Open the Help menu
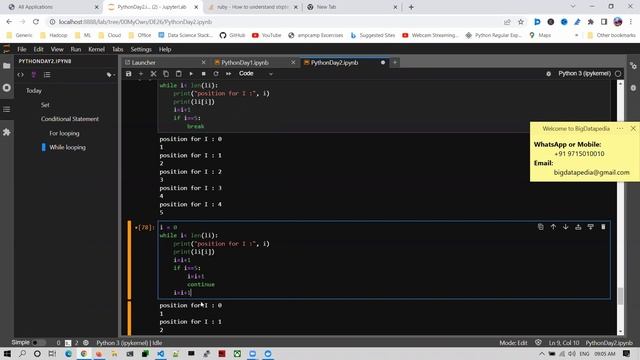Viewport: 640px width, 360px height. pyautogui.click(x=165, y=49)
